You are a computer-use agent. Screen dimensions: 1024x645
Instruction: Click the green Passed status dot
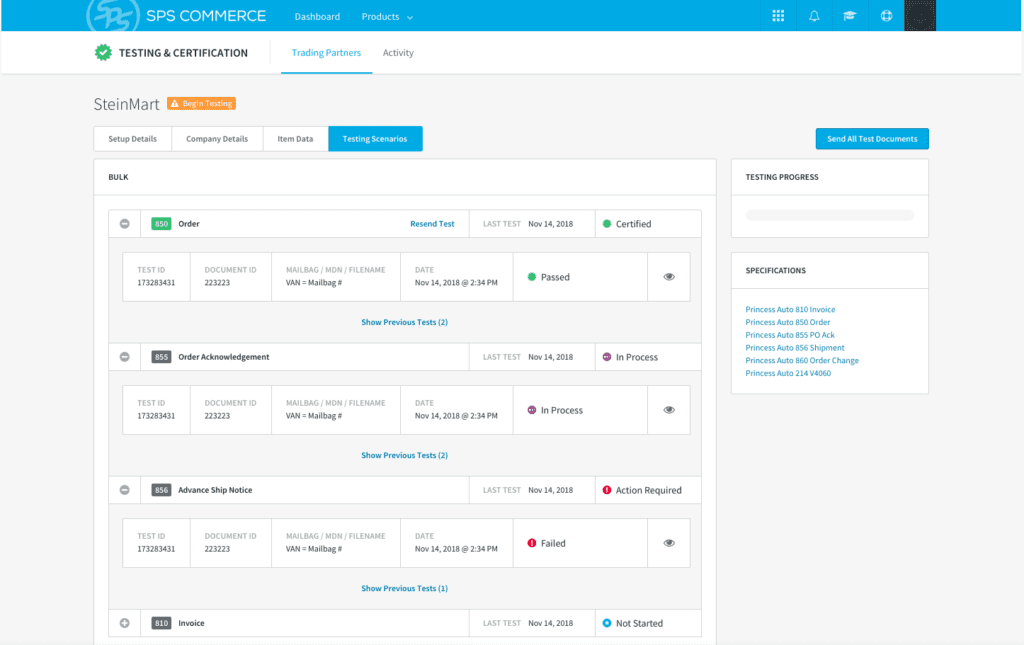532,277
